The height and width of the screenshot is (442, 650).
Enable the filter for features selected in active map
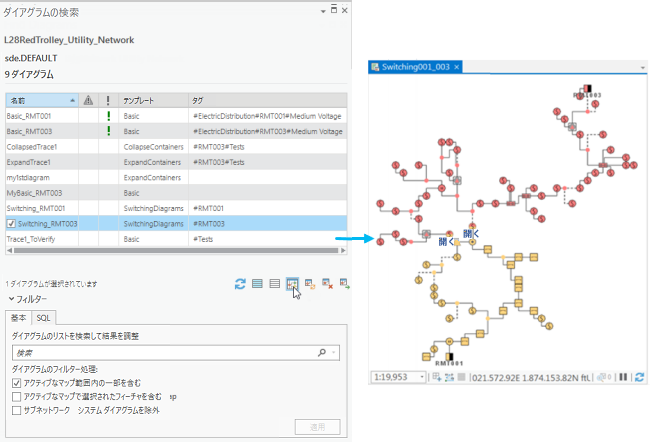(17, 397)
